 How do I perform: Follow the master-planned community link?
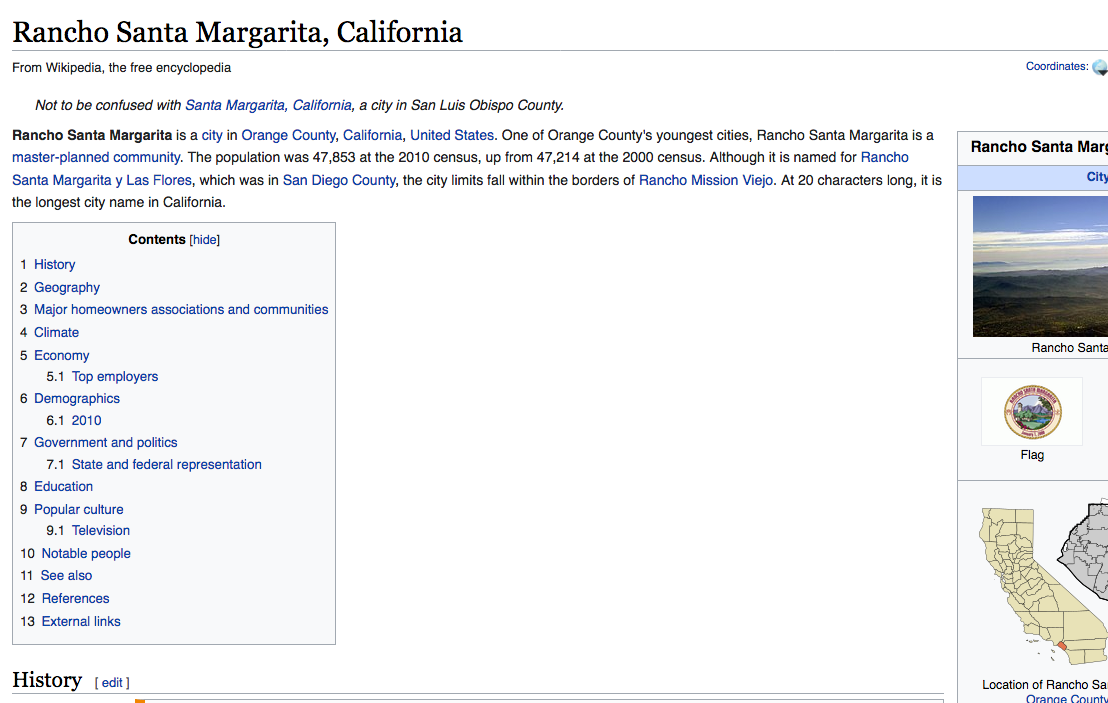96,157
